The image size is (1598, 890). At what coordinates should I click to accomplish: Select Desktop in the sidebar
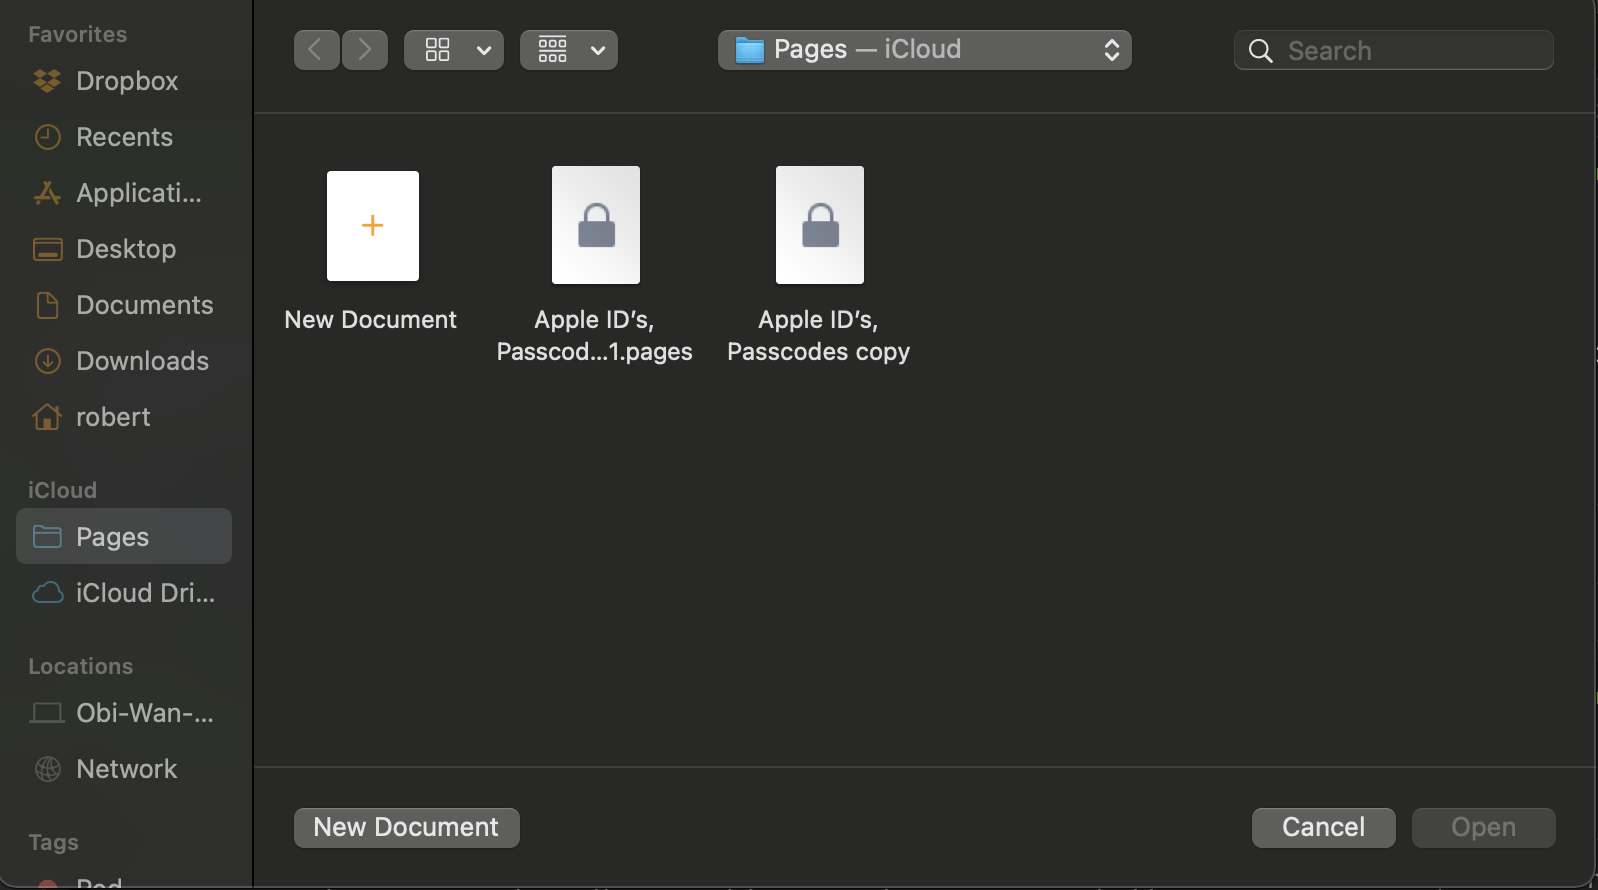pos(126,249)
